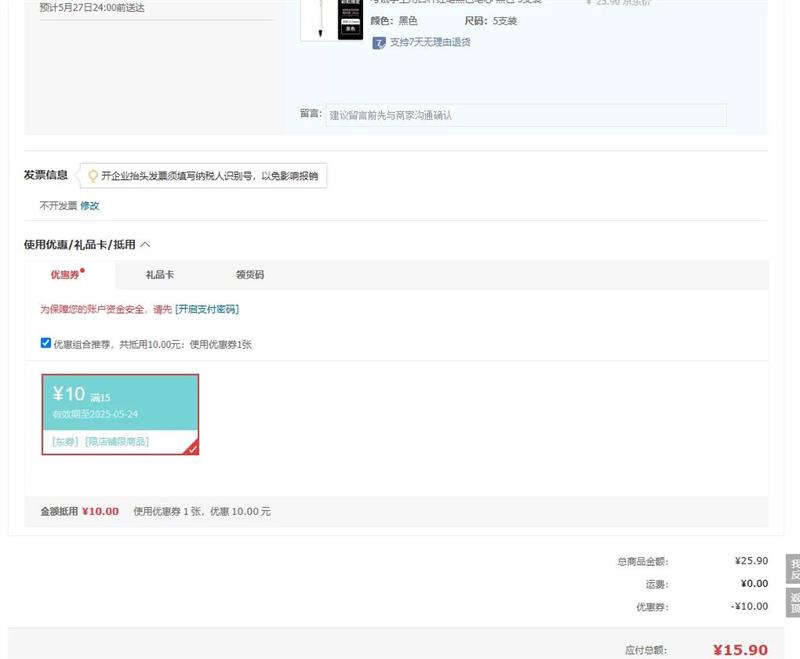This screenshot has height=659, width=800.
Task: Focus the 留言 message input field
Action: point(526,115)
